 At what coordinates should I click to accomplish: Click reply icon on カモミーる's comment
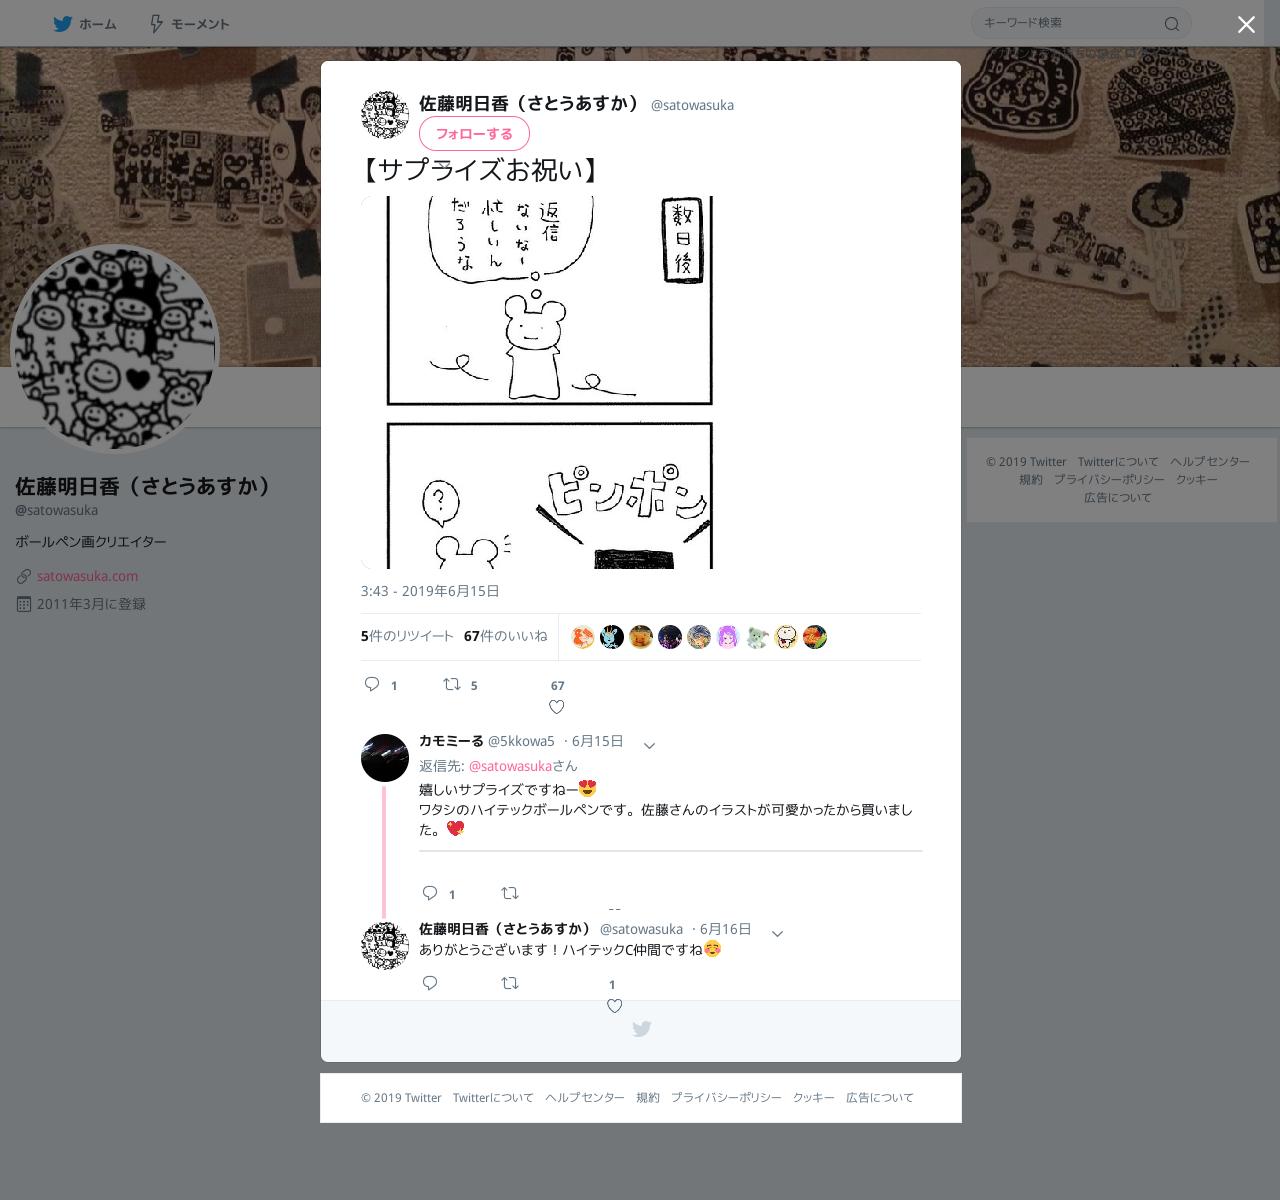point(430,893)
